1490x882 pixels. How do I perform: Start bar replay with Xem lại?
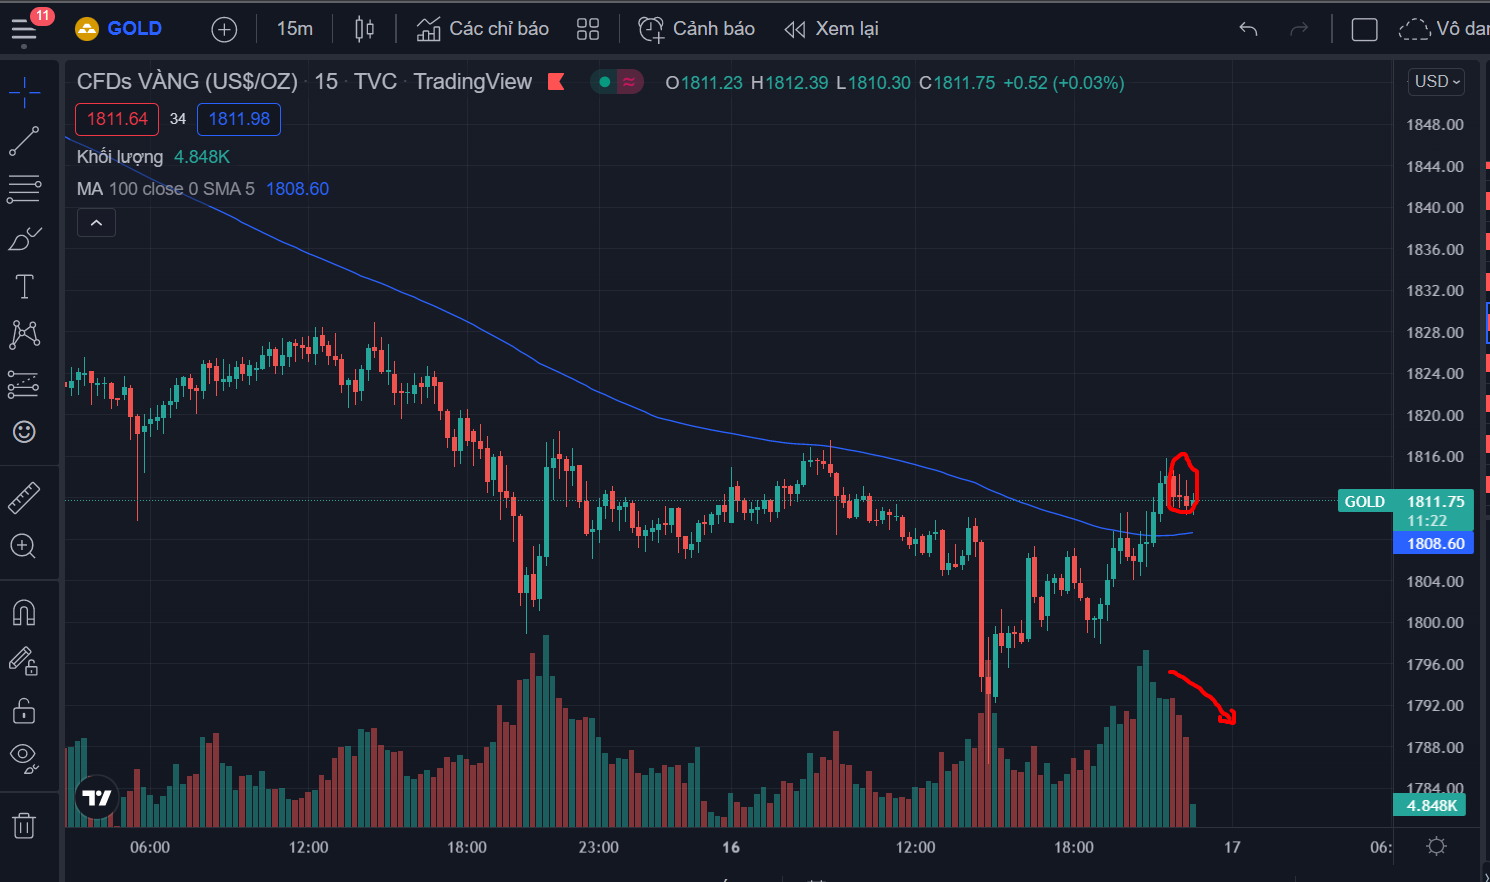pyautogui.click(x=831, y=29)
